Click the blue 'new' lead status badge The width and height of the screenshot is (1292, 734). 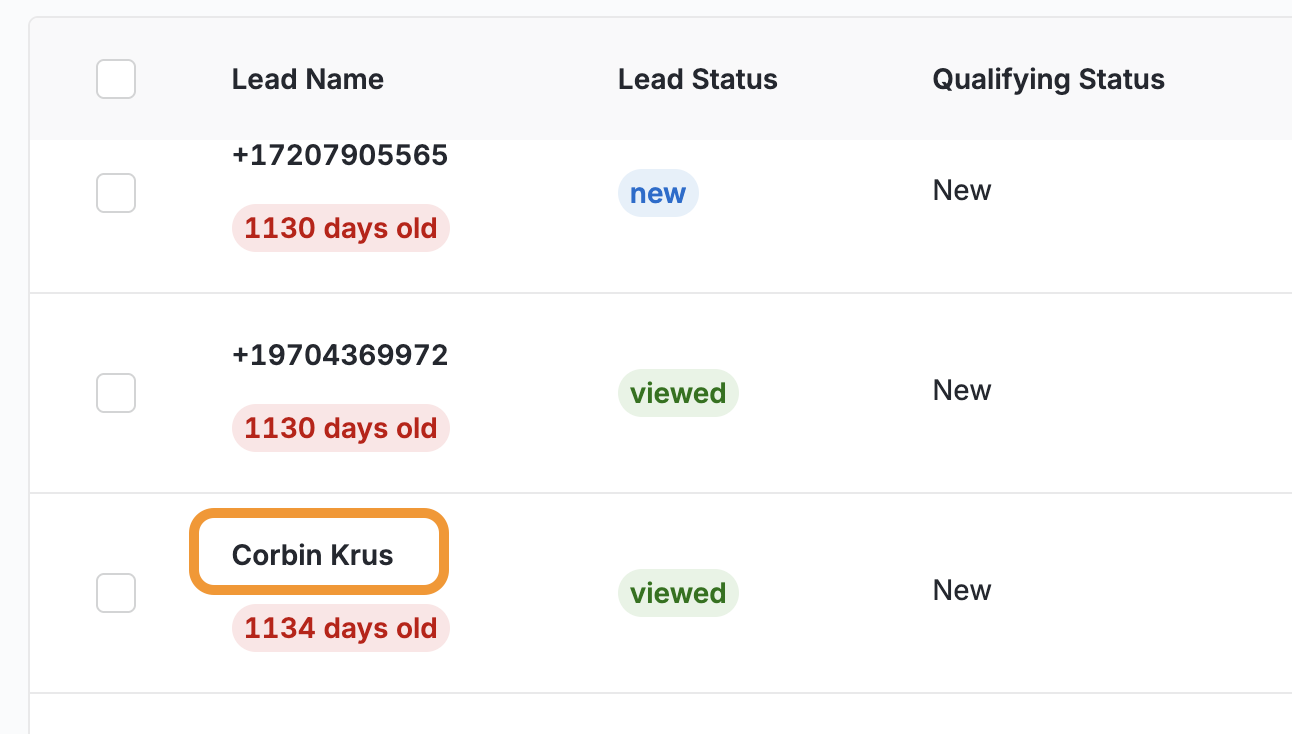(658, 193)
